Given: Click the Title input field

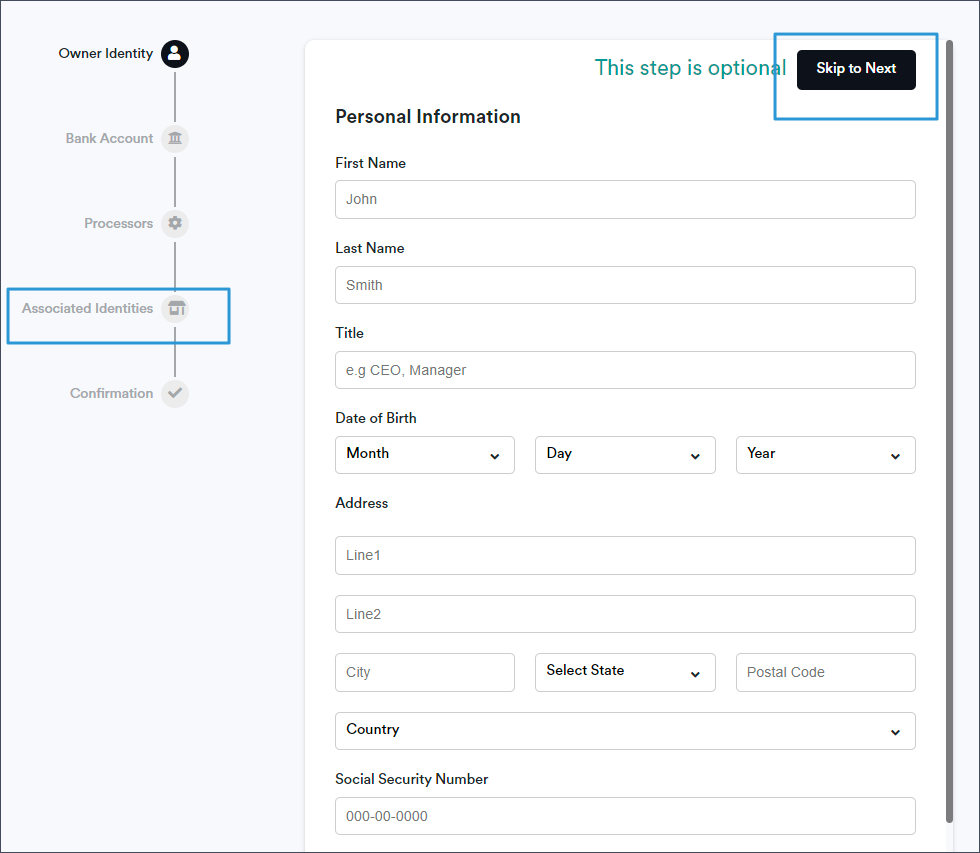Looking at the screenshot, I should pyautogui.click(x=625, y=370).
